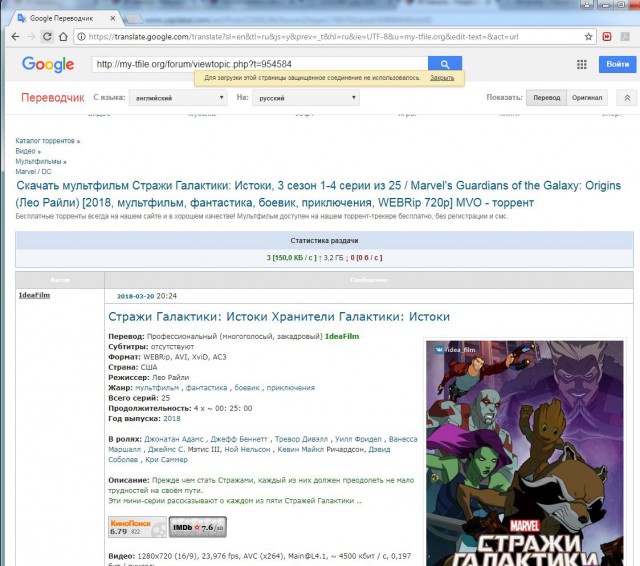The image size is (640, 566).
Task: Open actor Джефф Беннетт link
Action: pos(239,439)
